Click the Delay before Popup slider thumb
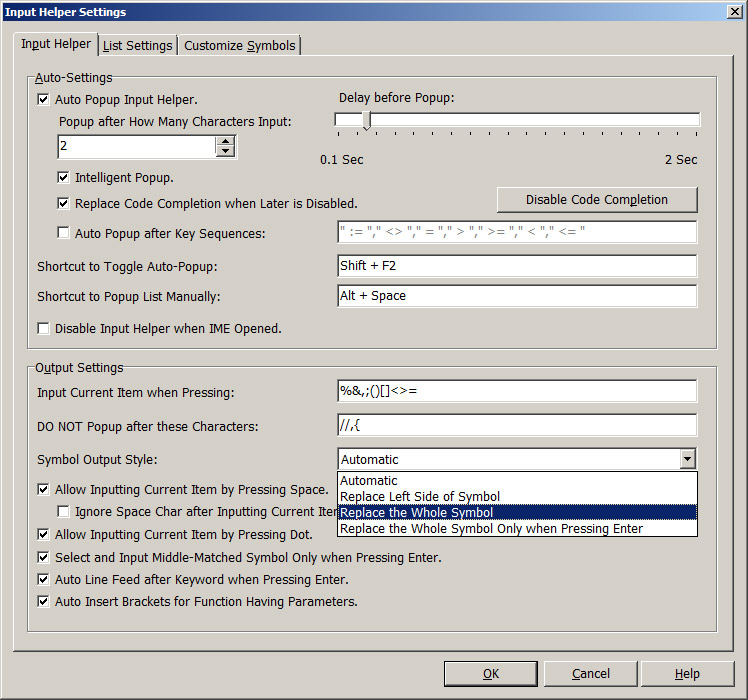The height and width of the screenshot is (700, 748). point(366,121)
